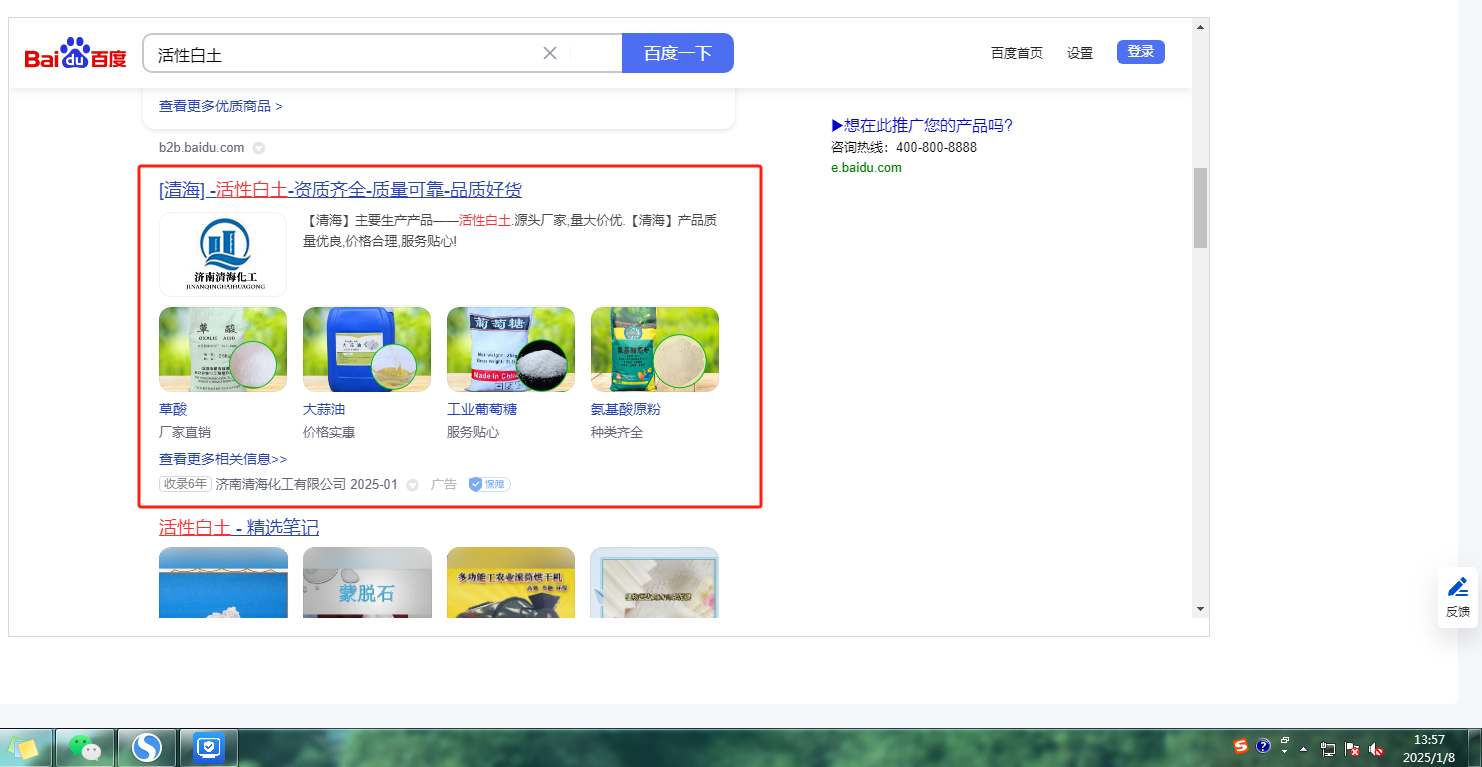Expand the arrow after 济南清海化工有限公司 2025-01

coord(412,485)
